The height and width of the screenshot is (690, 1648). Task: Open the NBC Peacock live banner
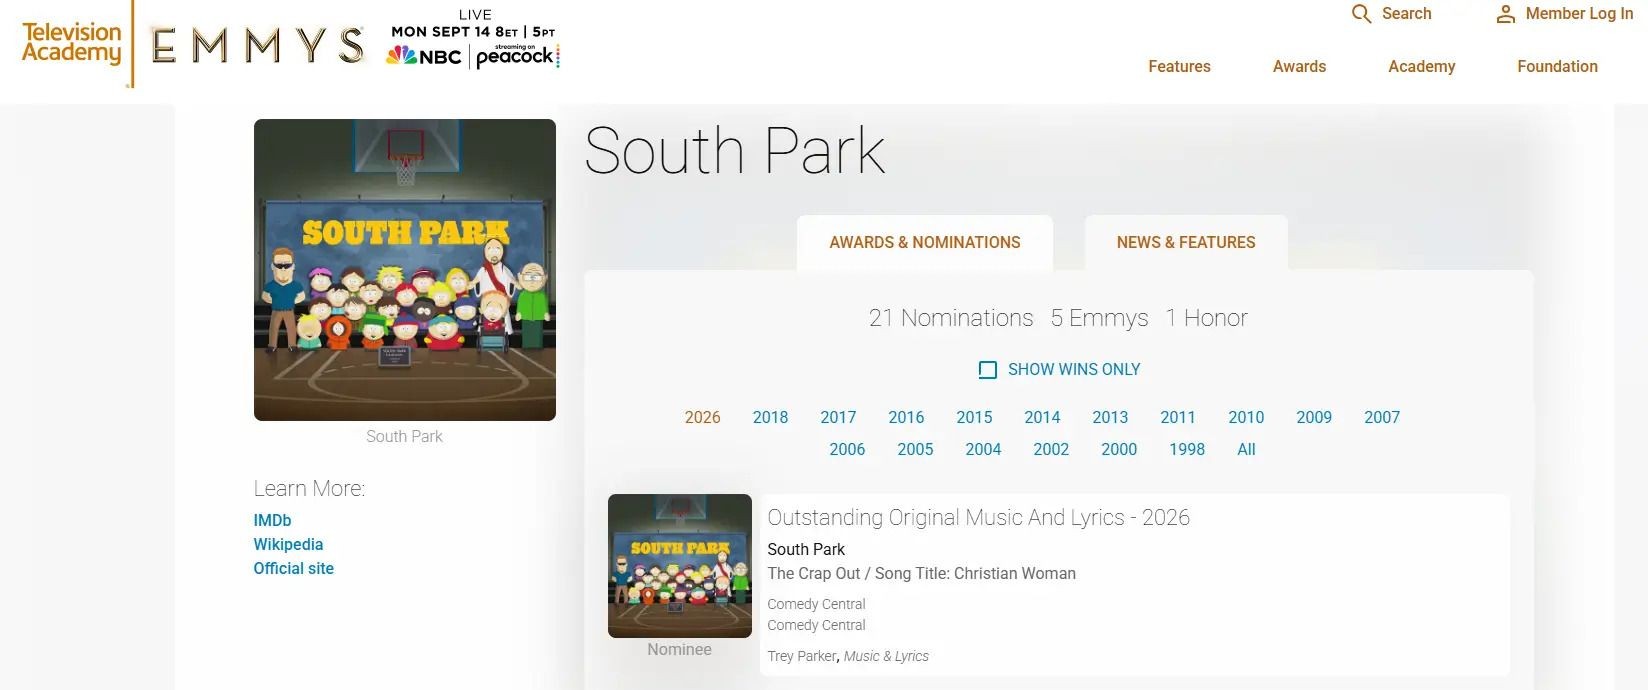[x=473, y=39]
